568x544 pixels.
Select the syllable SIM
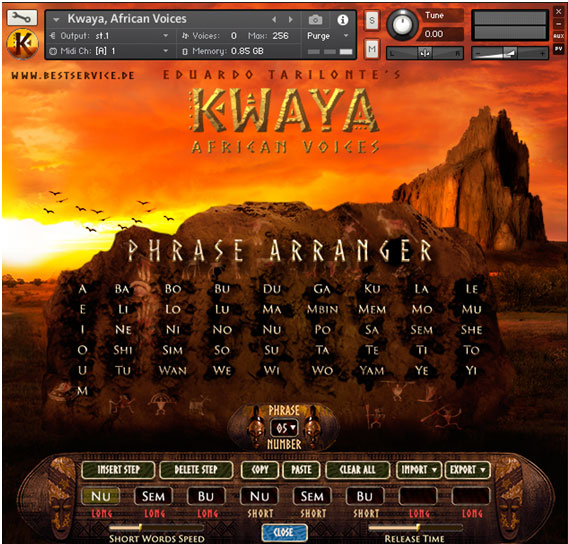(x=172, y=350)
